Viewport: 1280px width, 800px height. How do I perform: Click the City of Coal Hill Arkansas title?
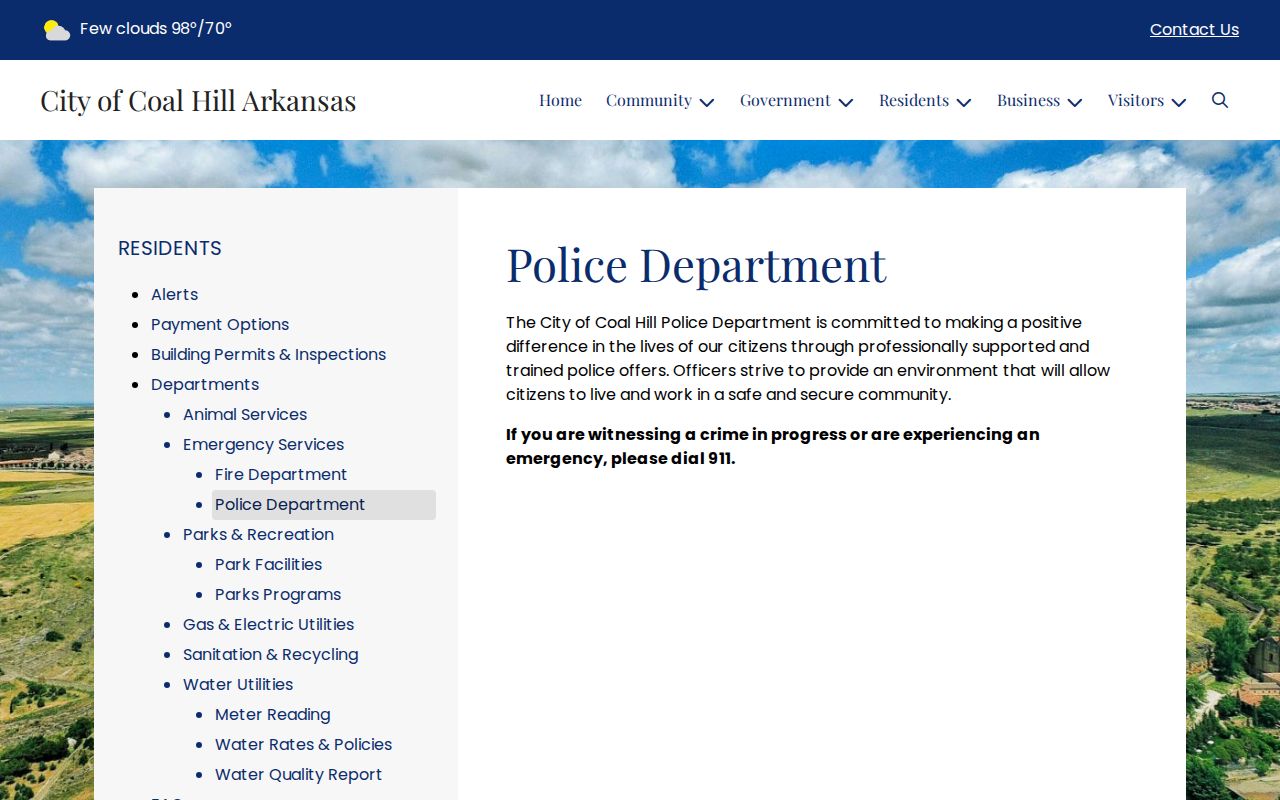pyautogui.click(x=198, y=100)
